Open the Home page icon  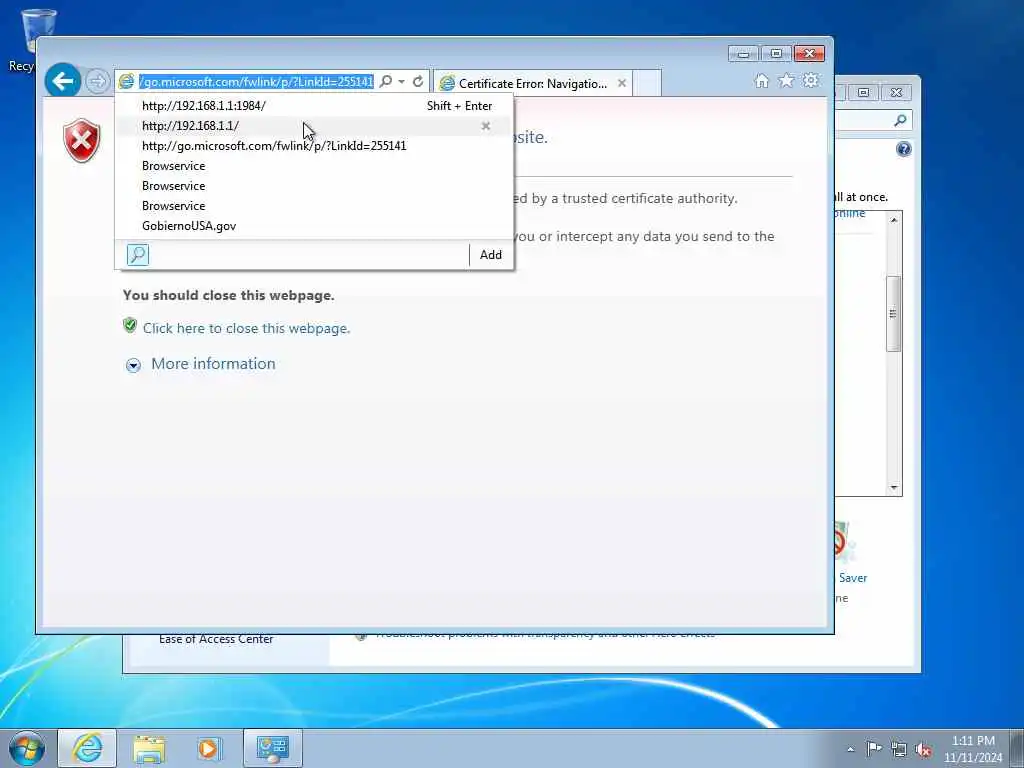[761, 80]
